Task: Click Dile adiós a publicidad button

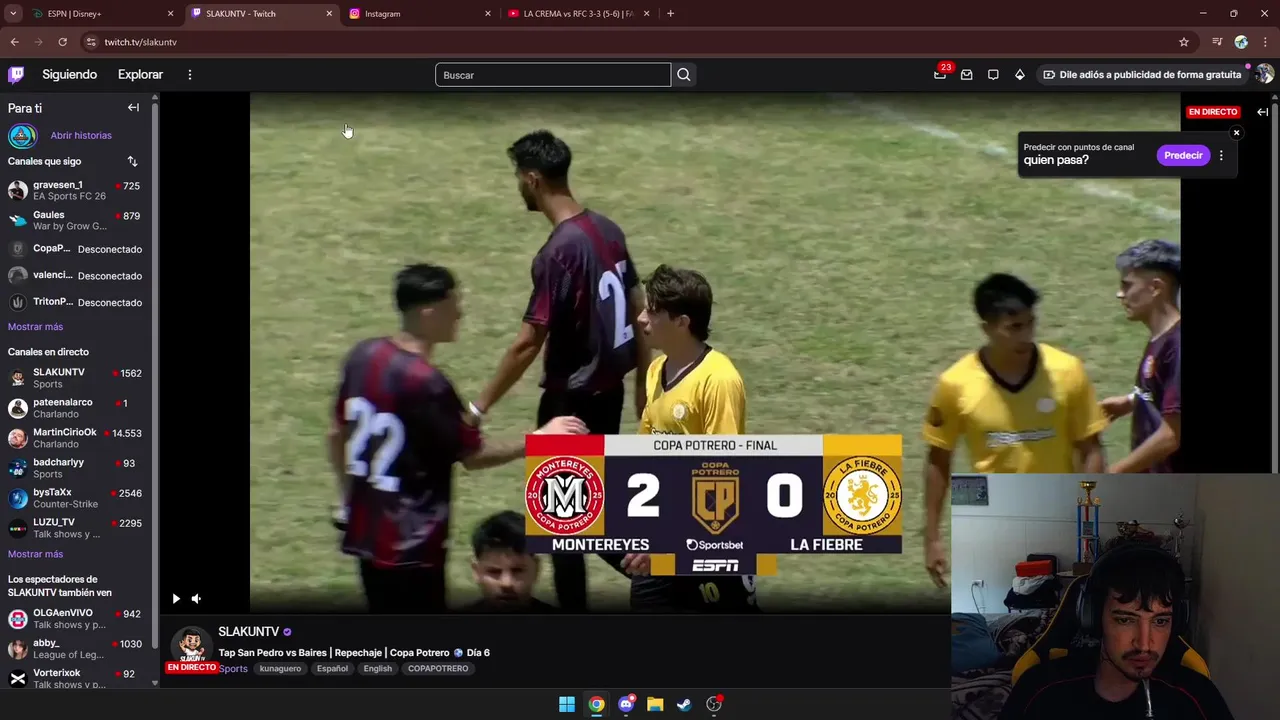Action: point(1141,75)
